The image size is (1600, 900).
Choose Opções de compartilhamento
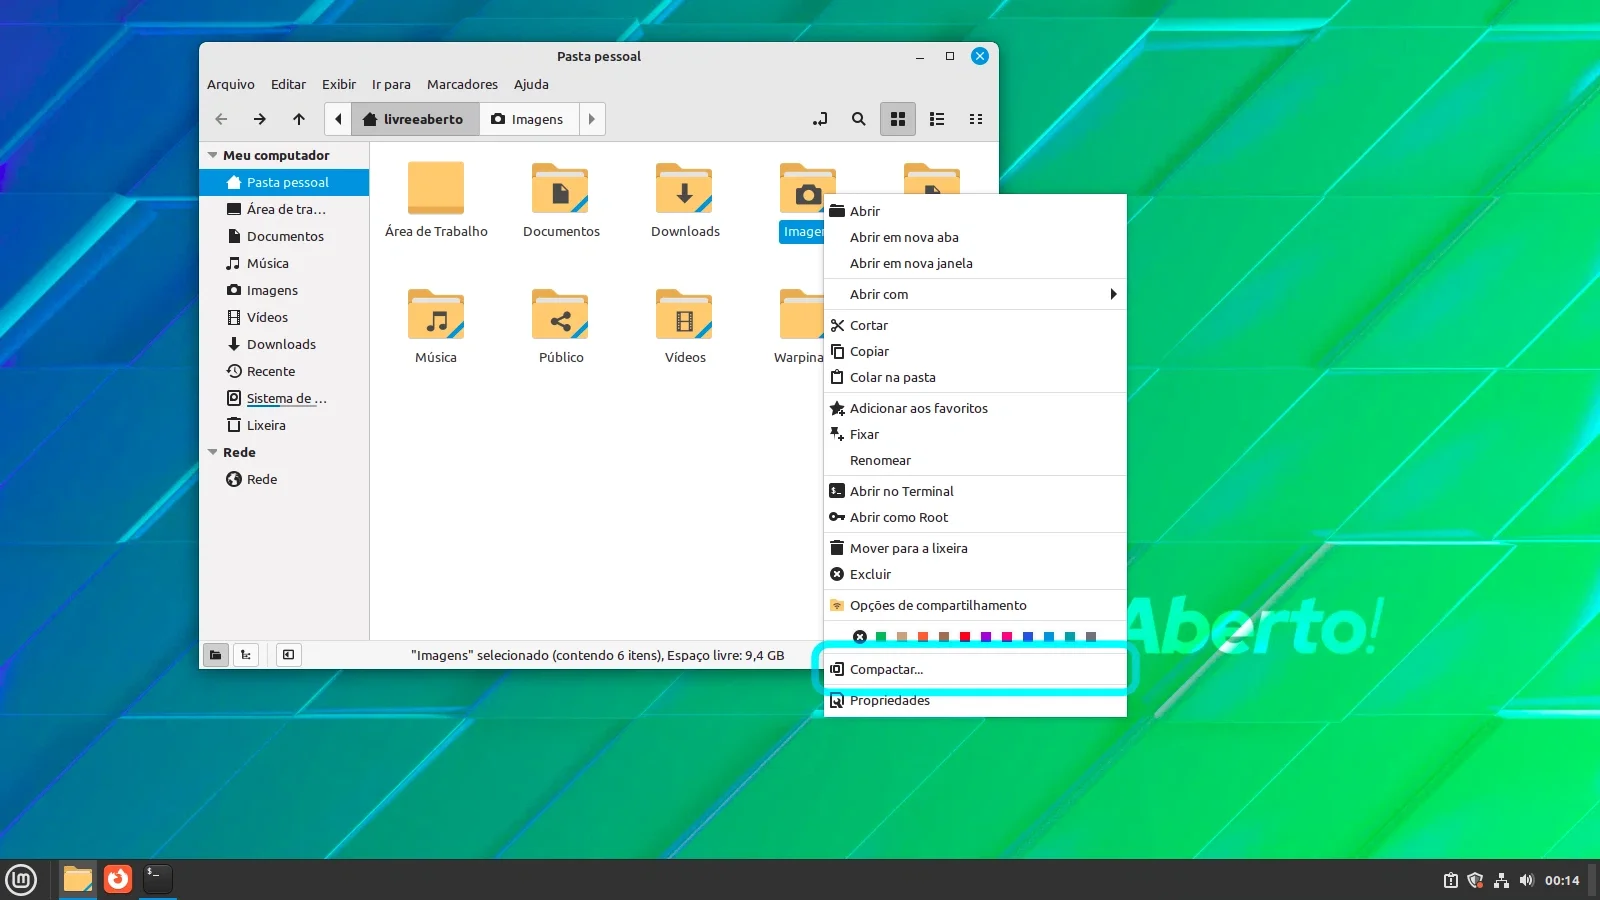tap(975, 605)
